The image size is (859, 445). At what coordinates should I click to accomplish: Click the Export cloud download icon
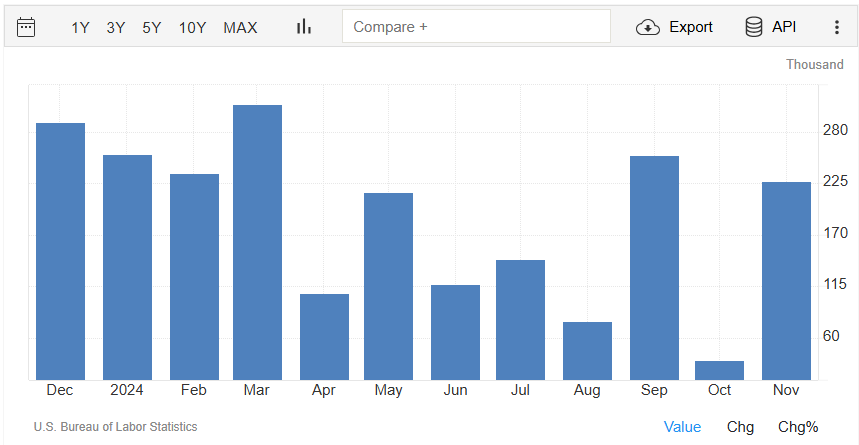coord(648,27)
